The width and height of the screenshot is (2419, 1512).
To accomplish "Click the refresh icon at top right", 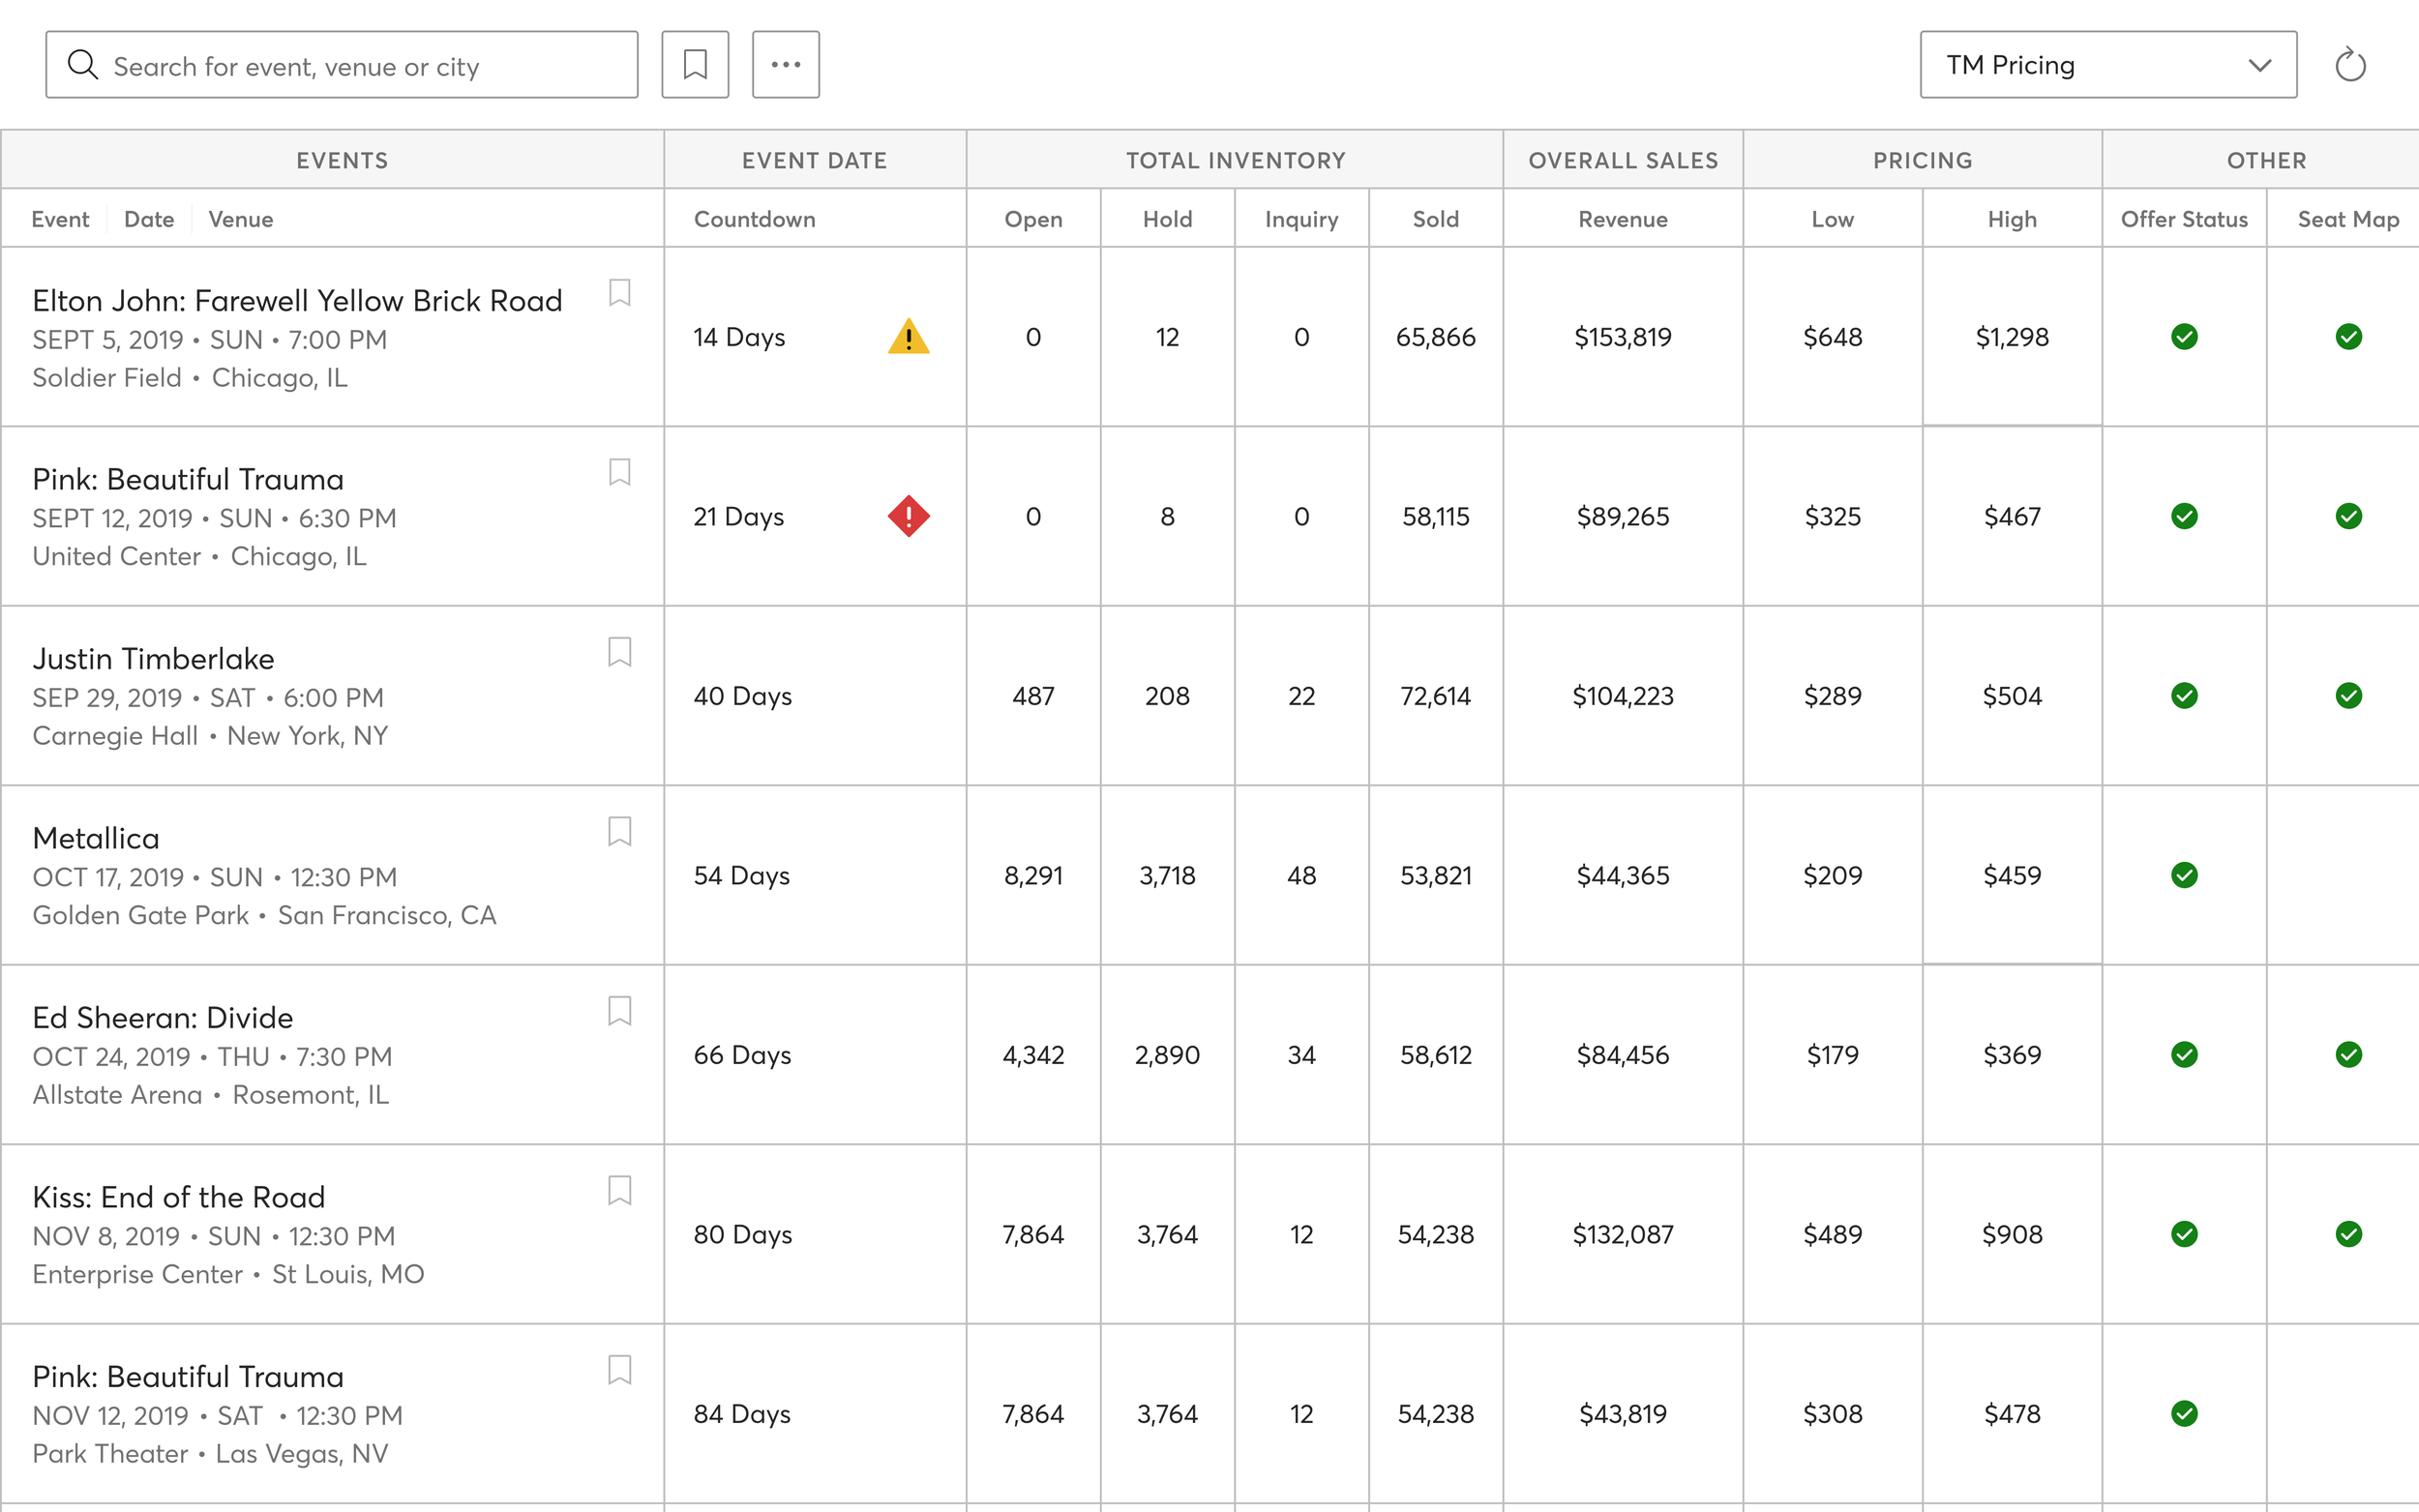I will (2349, 66).
